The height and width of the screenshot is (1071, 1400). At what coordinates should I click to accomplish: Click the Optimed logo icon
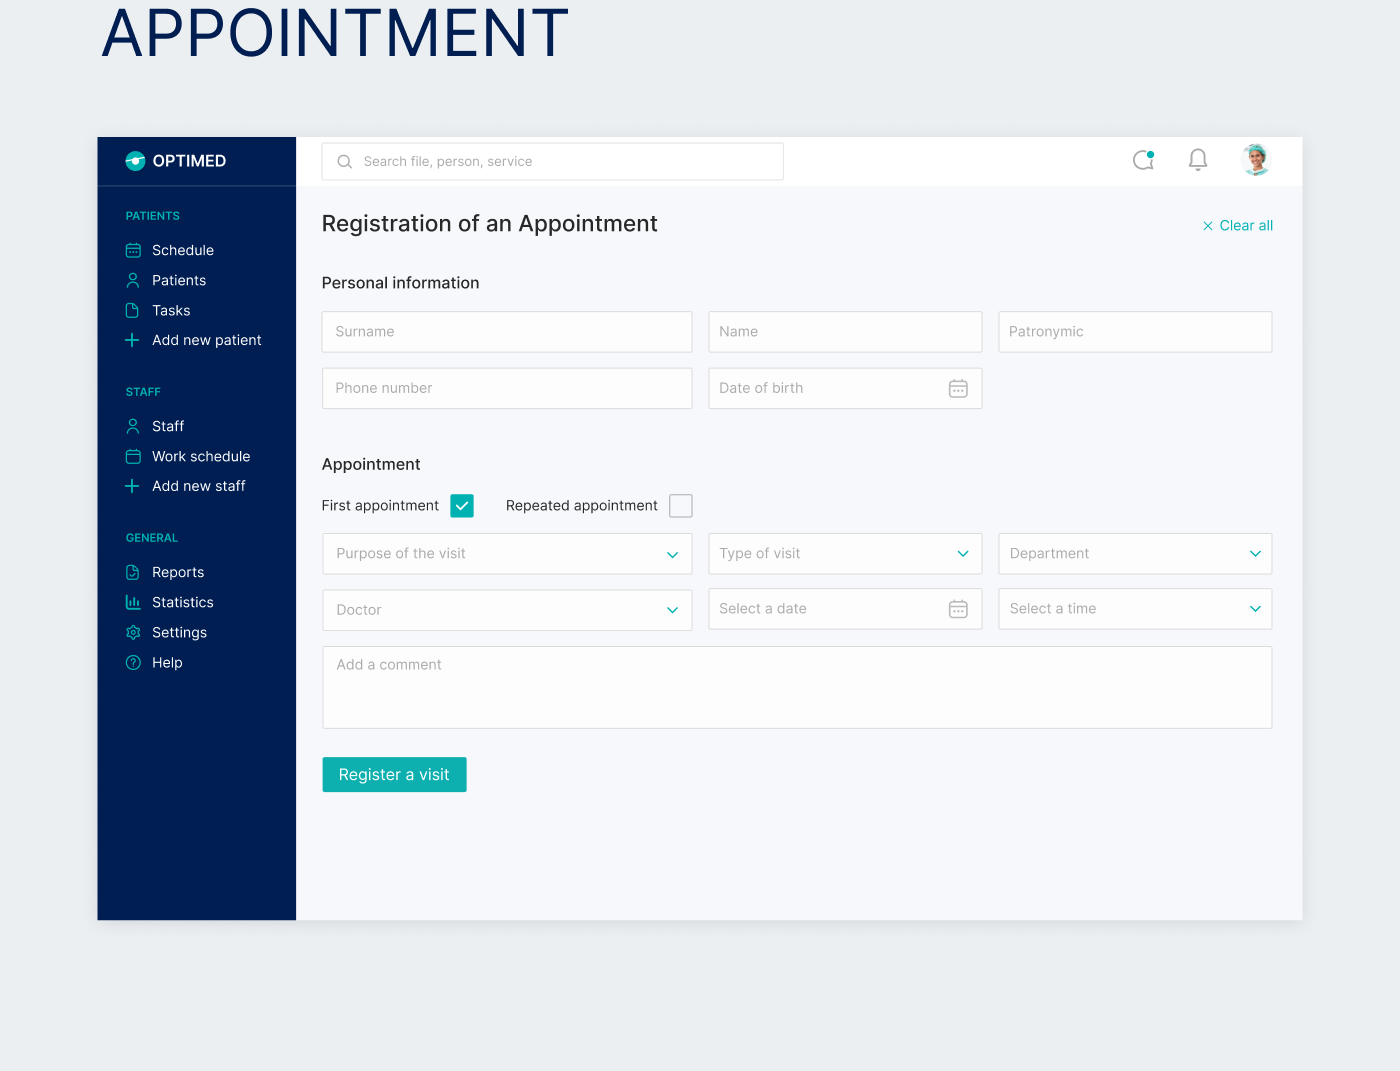[135, 161]
